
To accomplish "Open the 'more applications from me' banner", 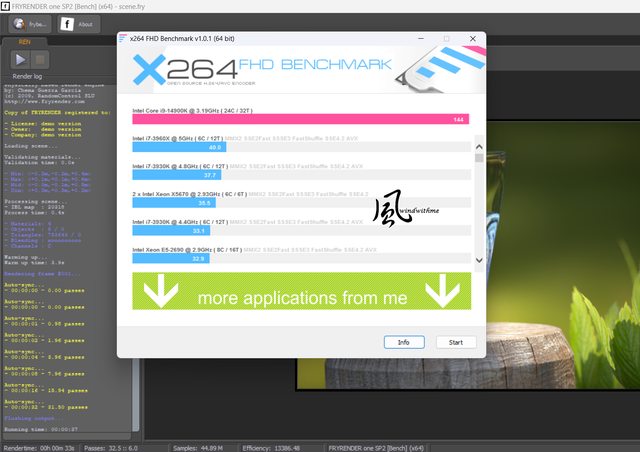I will [301, 297].
